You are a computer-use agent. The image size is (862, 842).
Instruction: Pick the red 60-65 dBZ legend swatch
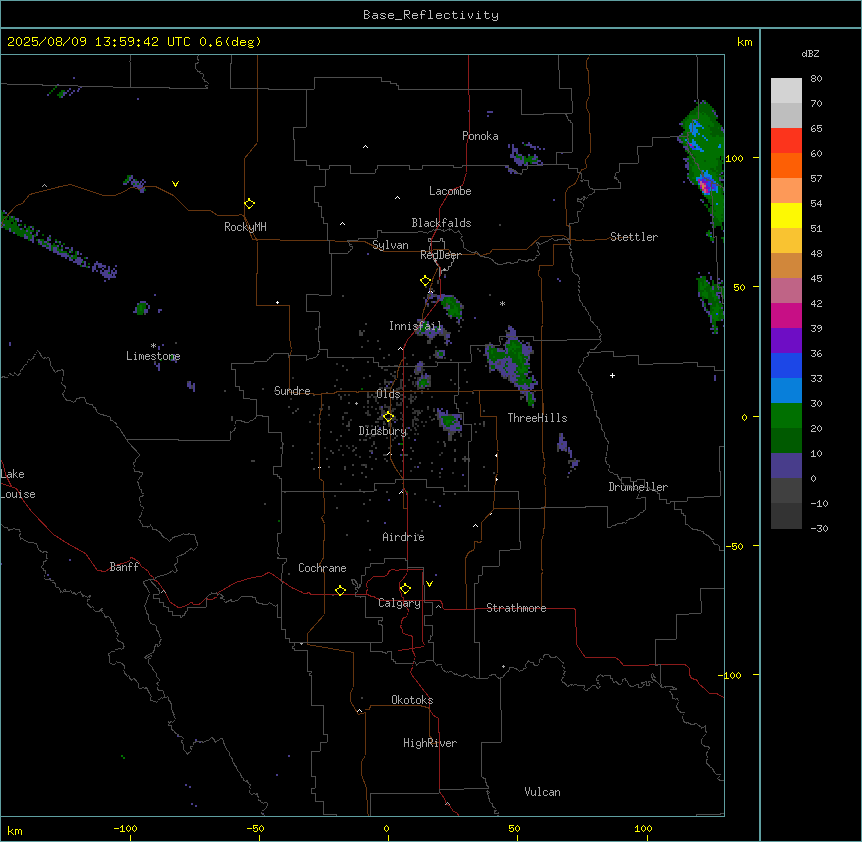pyautogui.click(x=786, y=141)
